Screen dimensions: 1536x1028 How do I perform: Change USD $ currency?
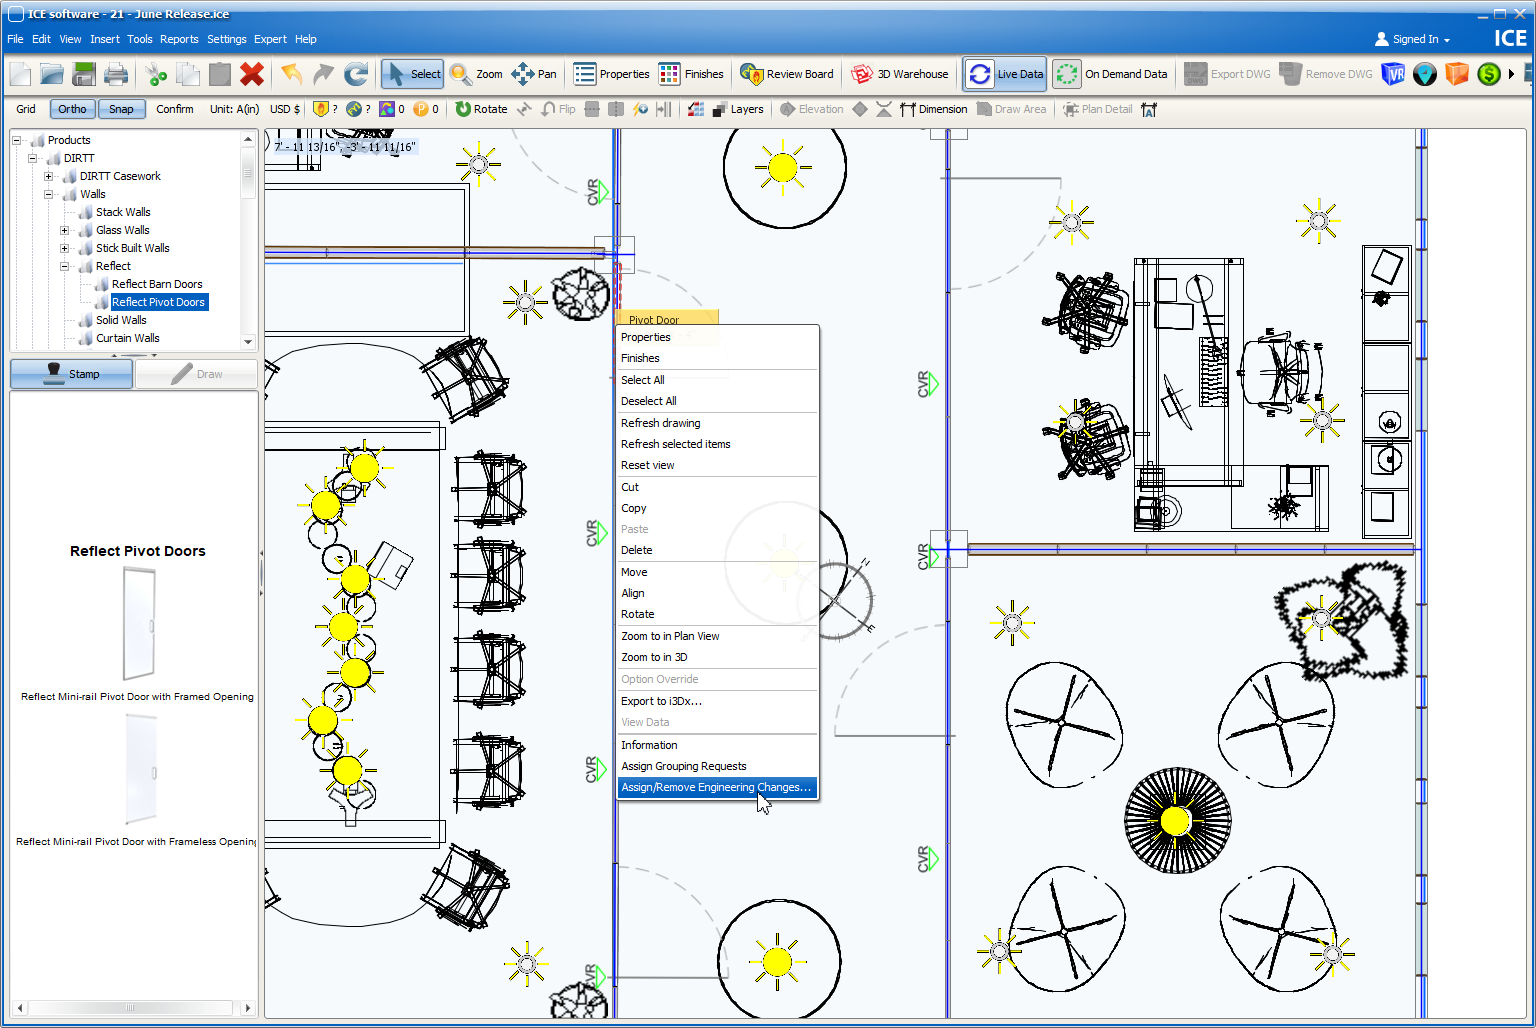click(x=285, y=109)
